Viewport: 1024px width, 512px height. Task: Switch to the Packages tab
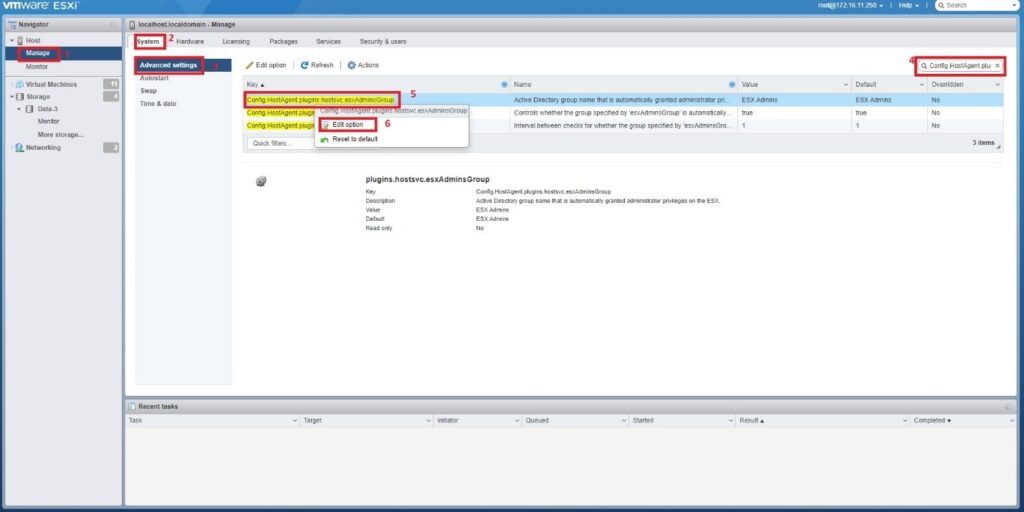point(283,41)
